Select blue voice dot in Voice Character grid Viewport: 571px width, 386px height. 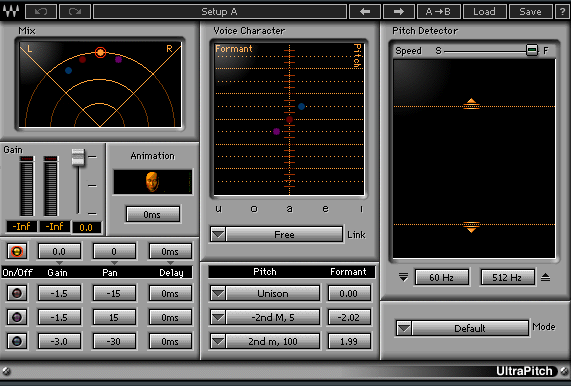(x=301, y=107)
